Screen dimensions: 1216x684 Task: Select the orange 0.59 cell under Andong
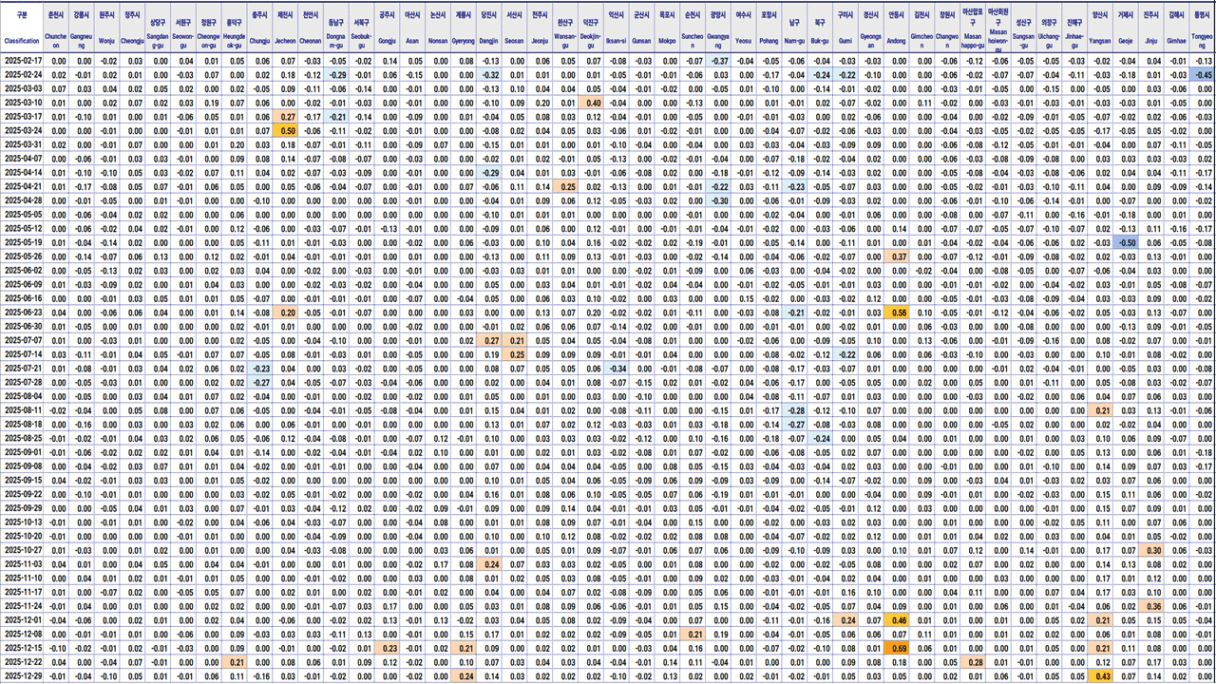pyautogui.click(x=897, y=649)
